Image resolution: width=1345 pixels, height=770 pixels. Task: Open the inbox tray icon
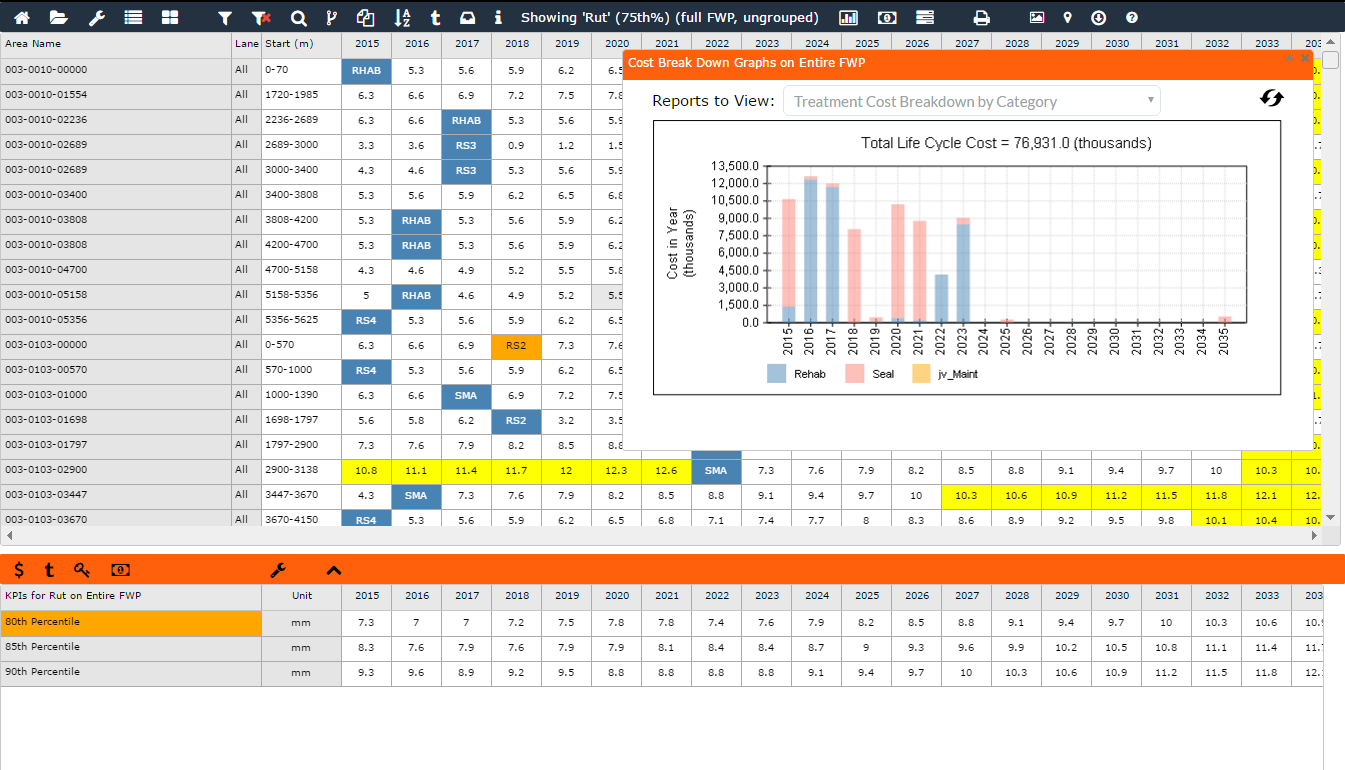tap(467, 18)
